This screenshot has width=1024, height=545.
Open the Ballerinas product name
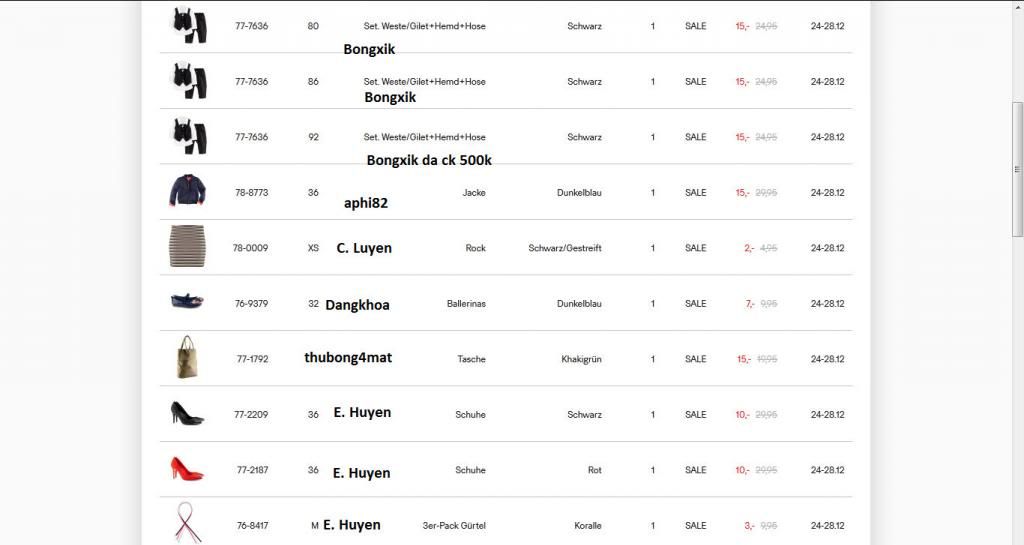(x=466, y=304)
